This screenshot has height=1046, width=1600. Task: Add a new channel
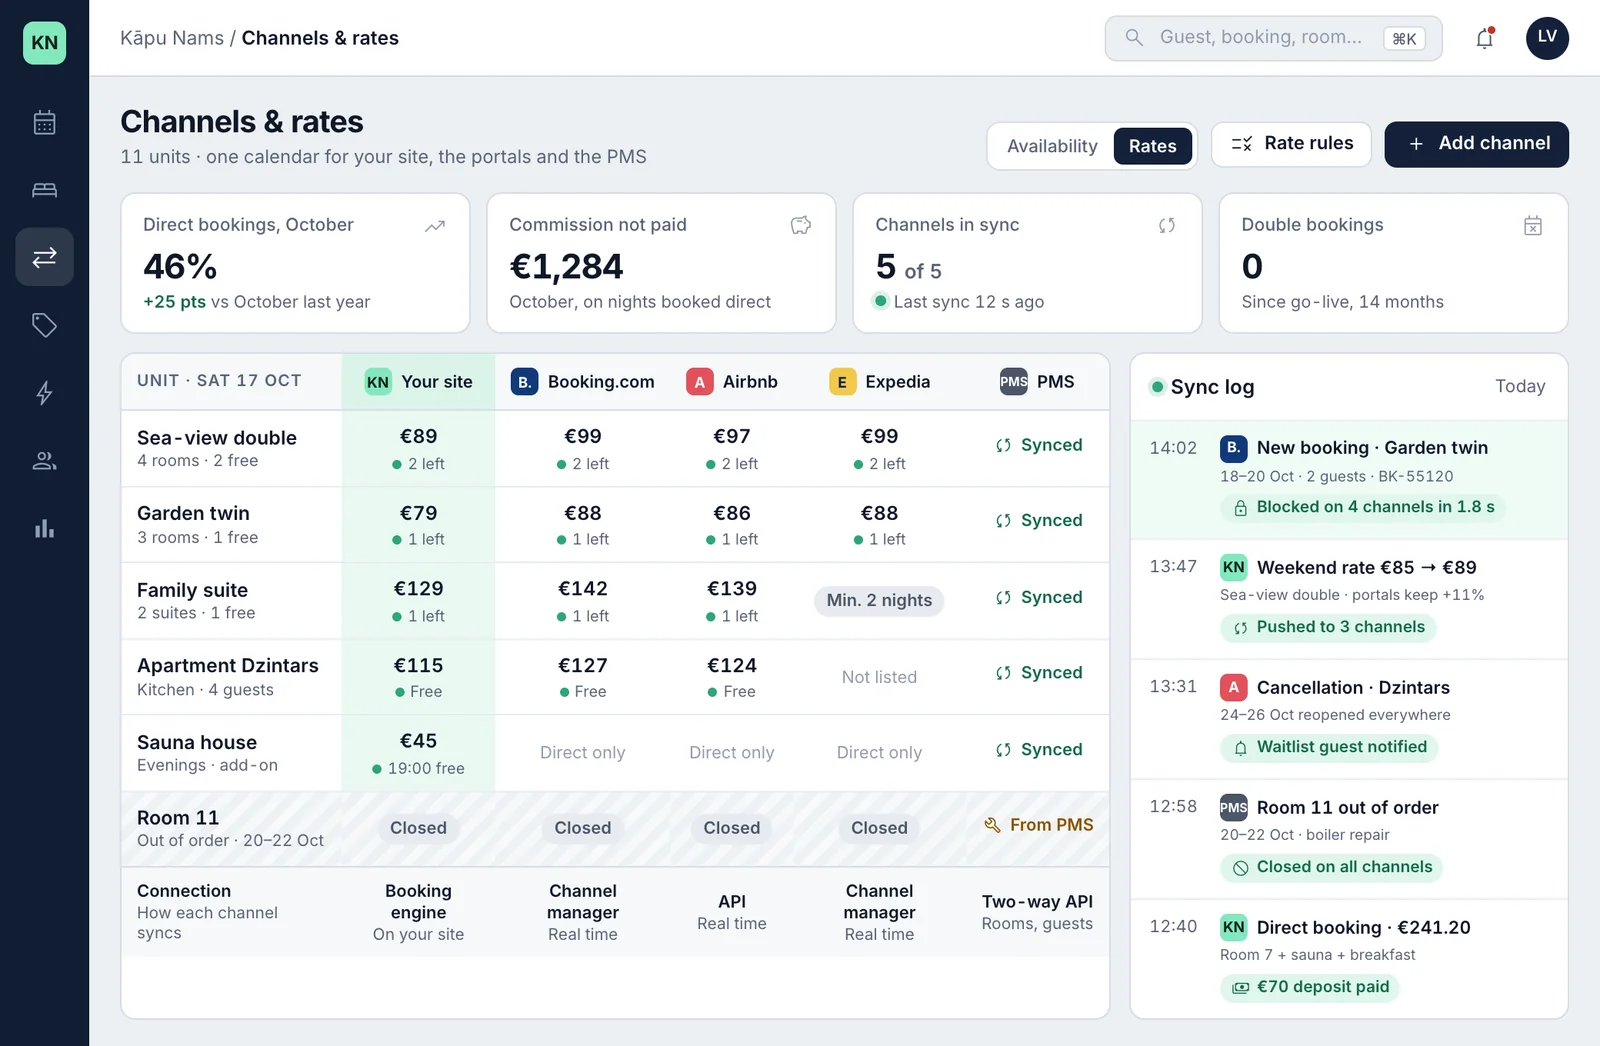[1476, 144]
